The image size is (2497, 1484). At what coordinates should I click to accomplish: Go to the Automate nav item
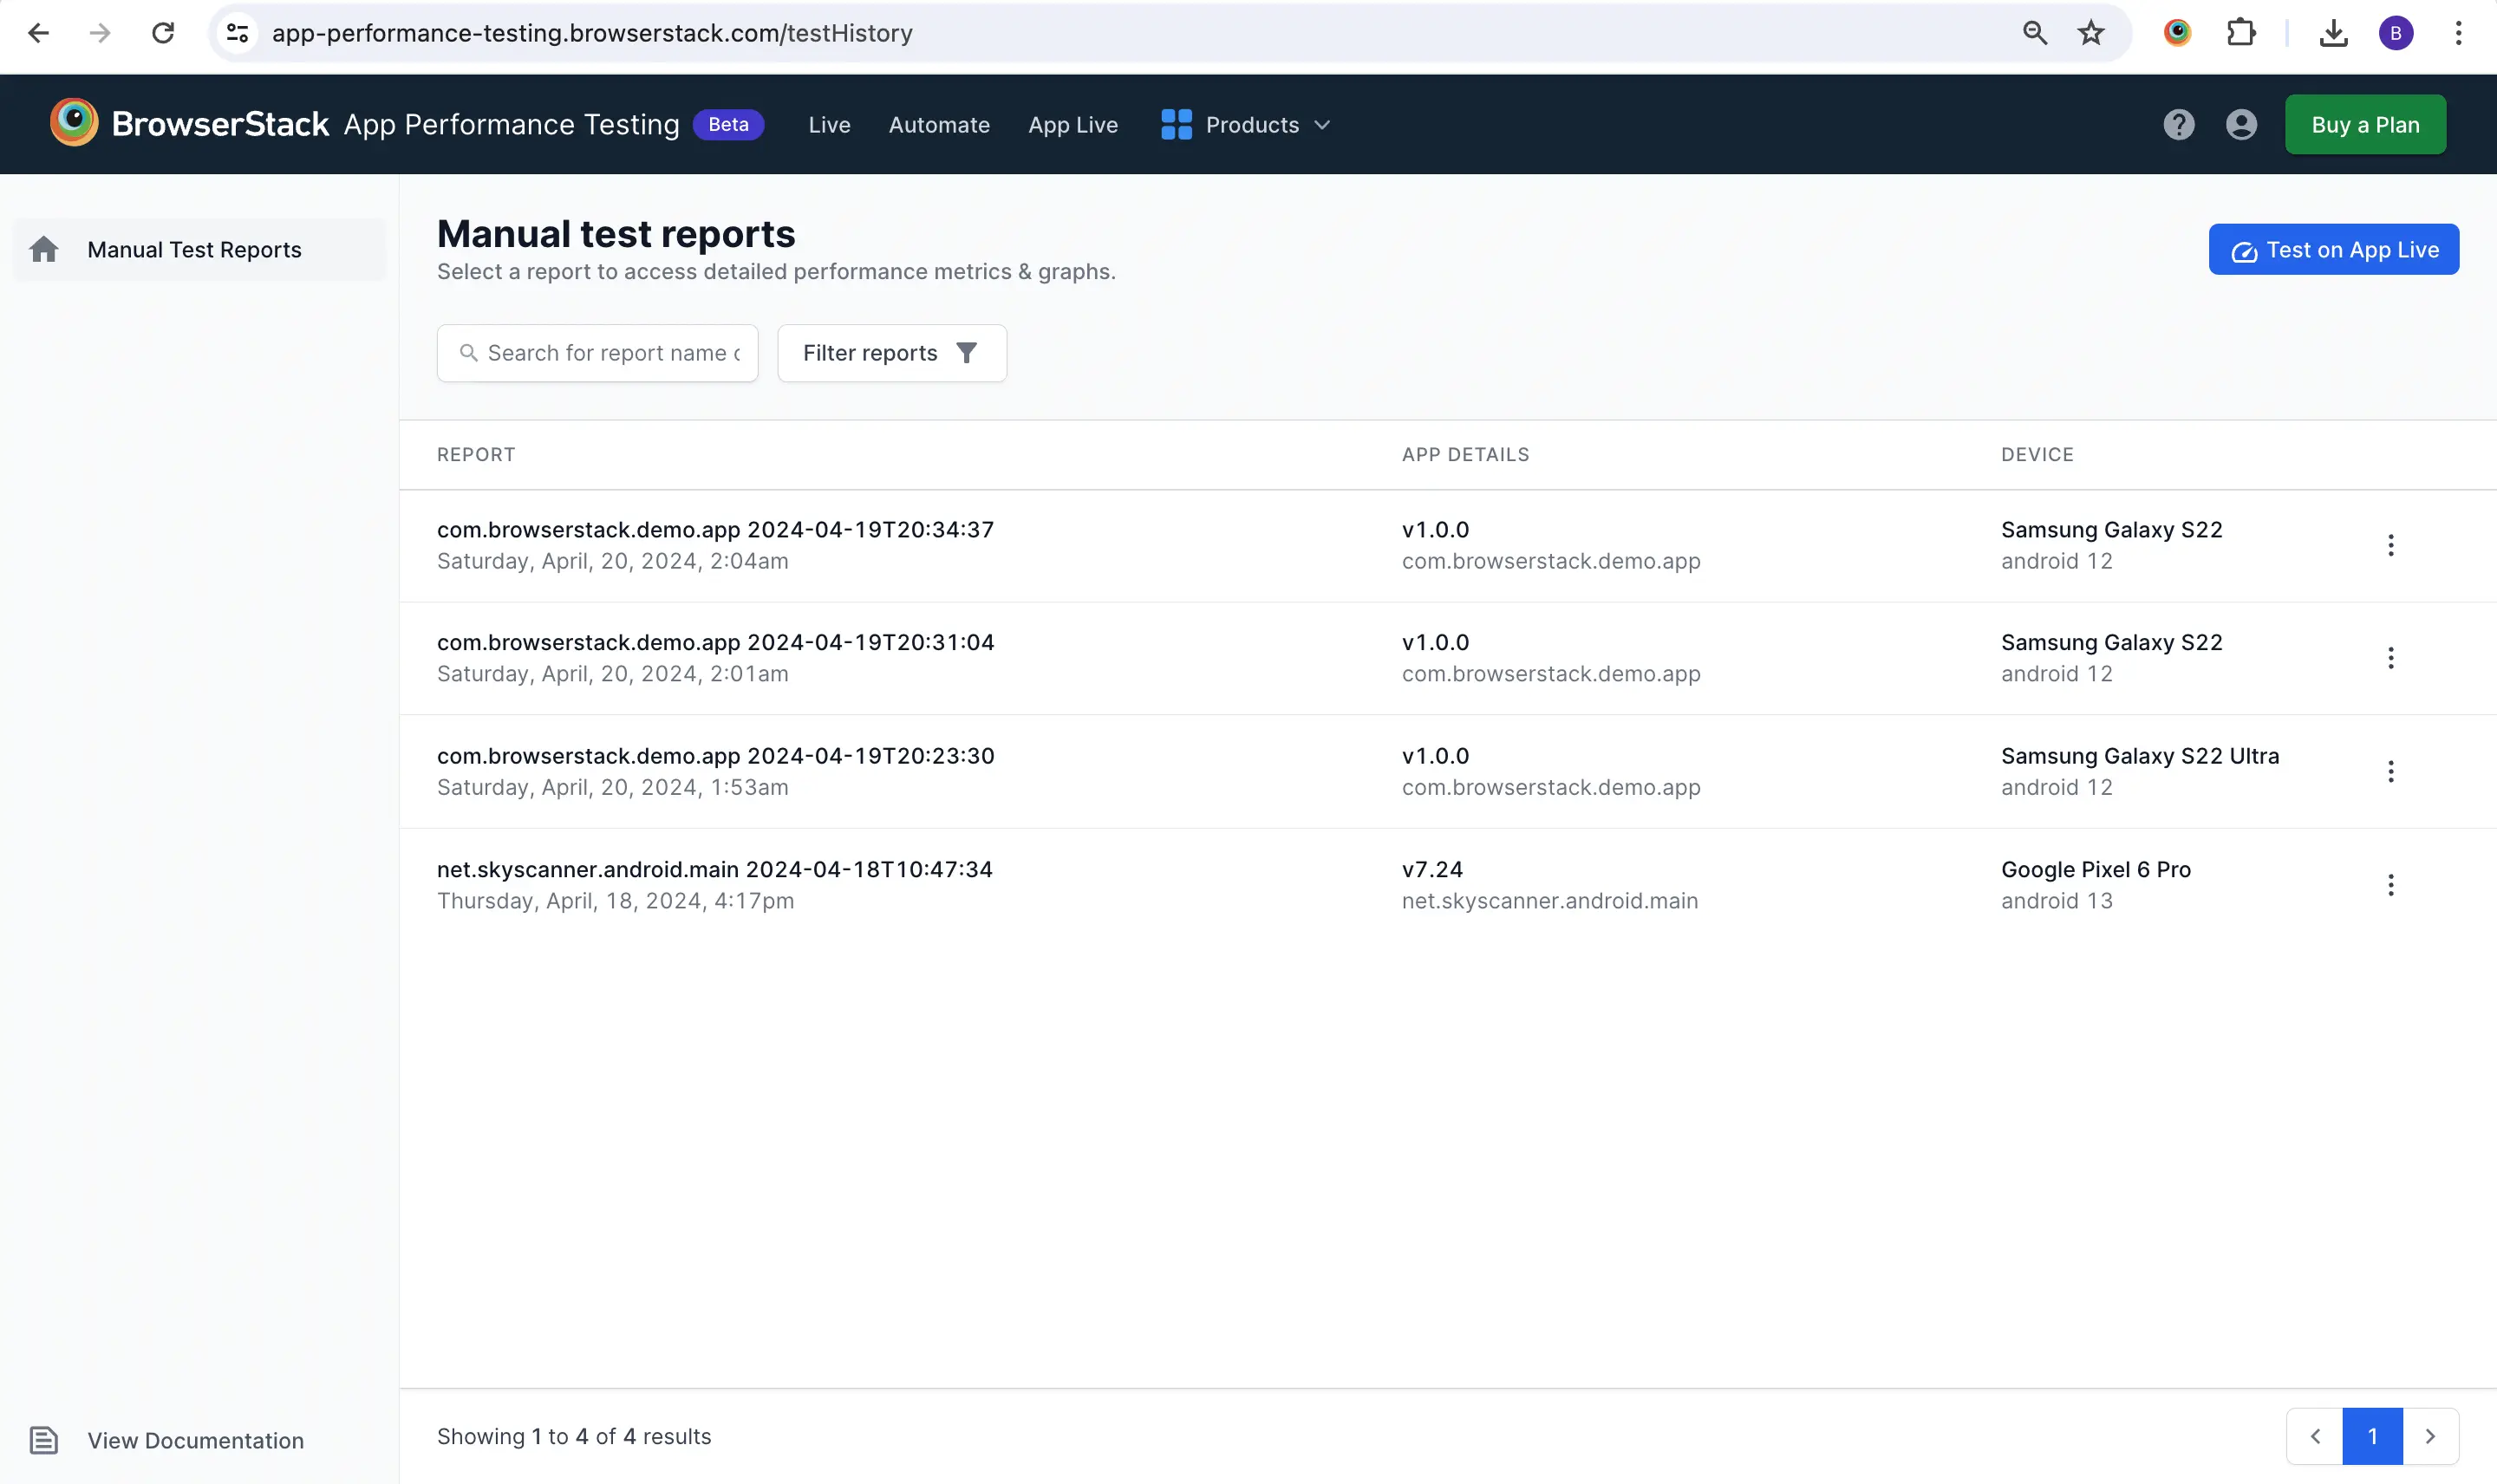pyautogui.click(x=938, y=125)
